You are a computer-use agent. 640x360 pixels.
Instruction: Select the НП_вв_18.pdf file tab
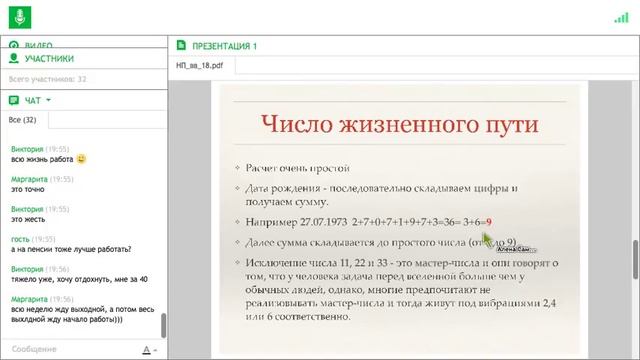tap(200, 65)
